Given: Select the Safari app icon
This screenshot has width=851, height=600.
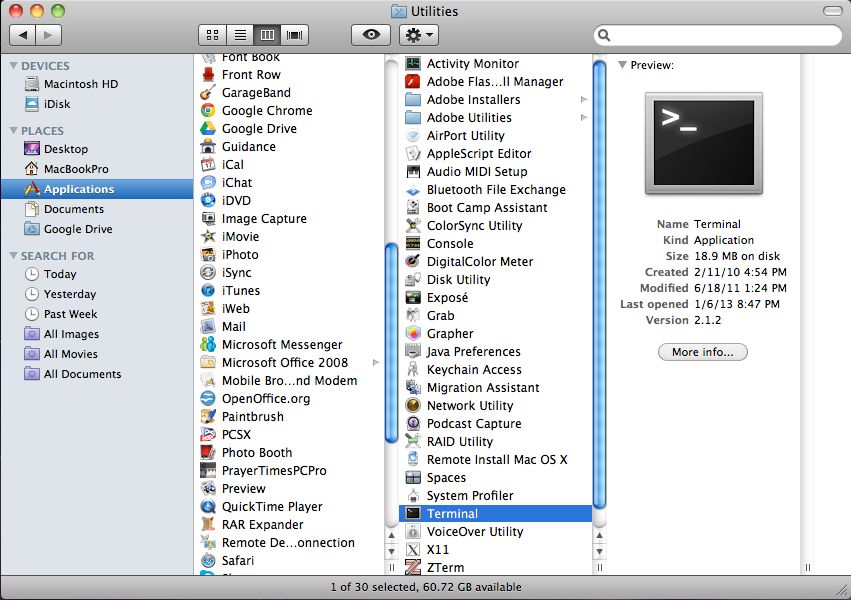Looking at the screenshot, I should click(208, 560).
